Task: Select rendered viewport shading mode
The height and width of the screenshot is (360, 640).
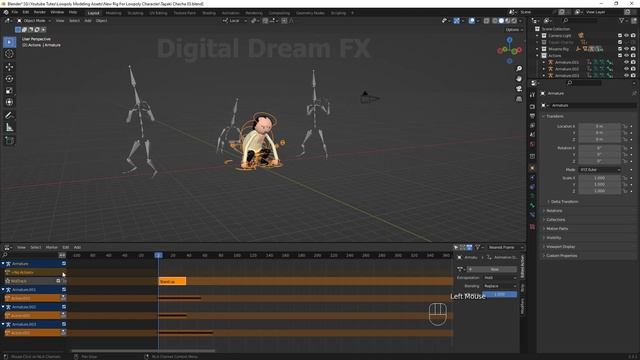Action: pos(514,21)
